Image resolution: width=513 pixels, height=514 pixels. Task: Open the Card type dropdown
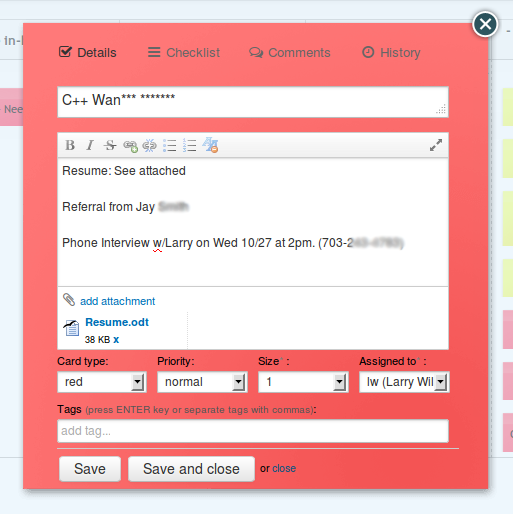point(102,382)
